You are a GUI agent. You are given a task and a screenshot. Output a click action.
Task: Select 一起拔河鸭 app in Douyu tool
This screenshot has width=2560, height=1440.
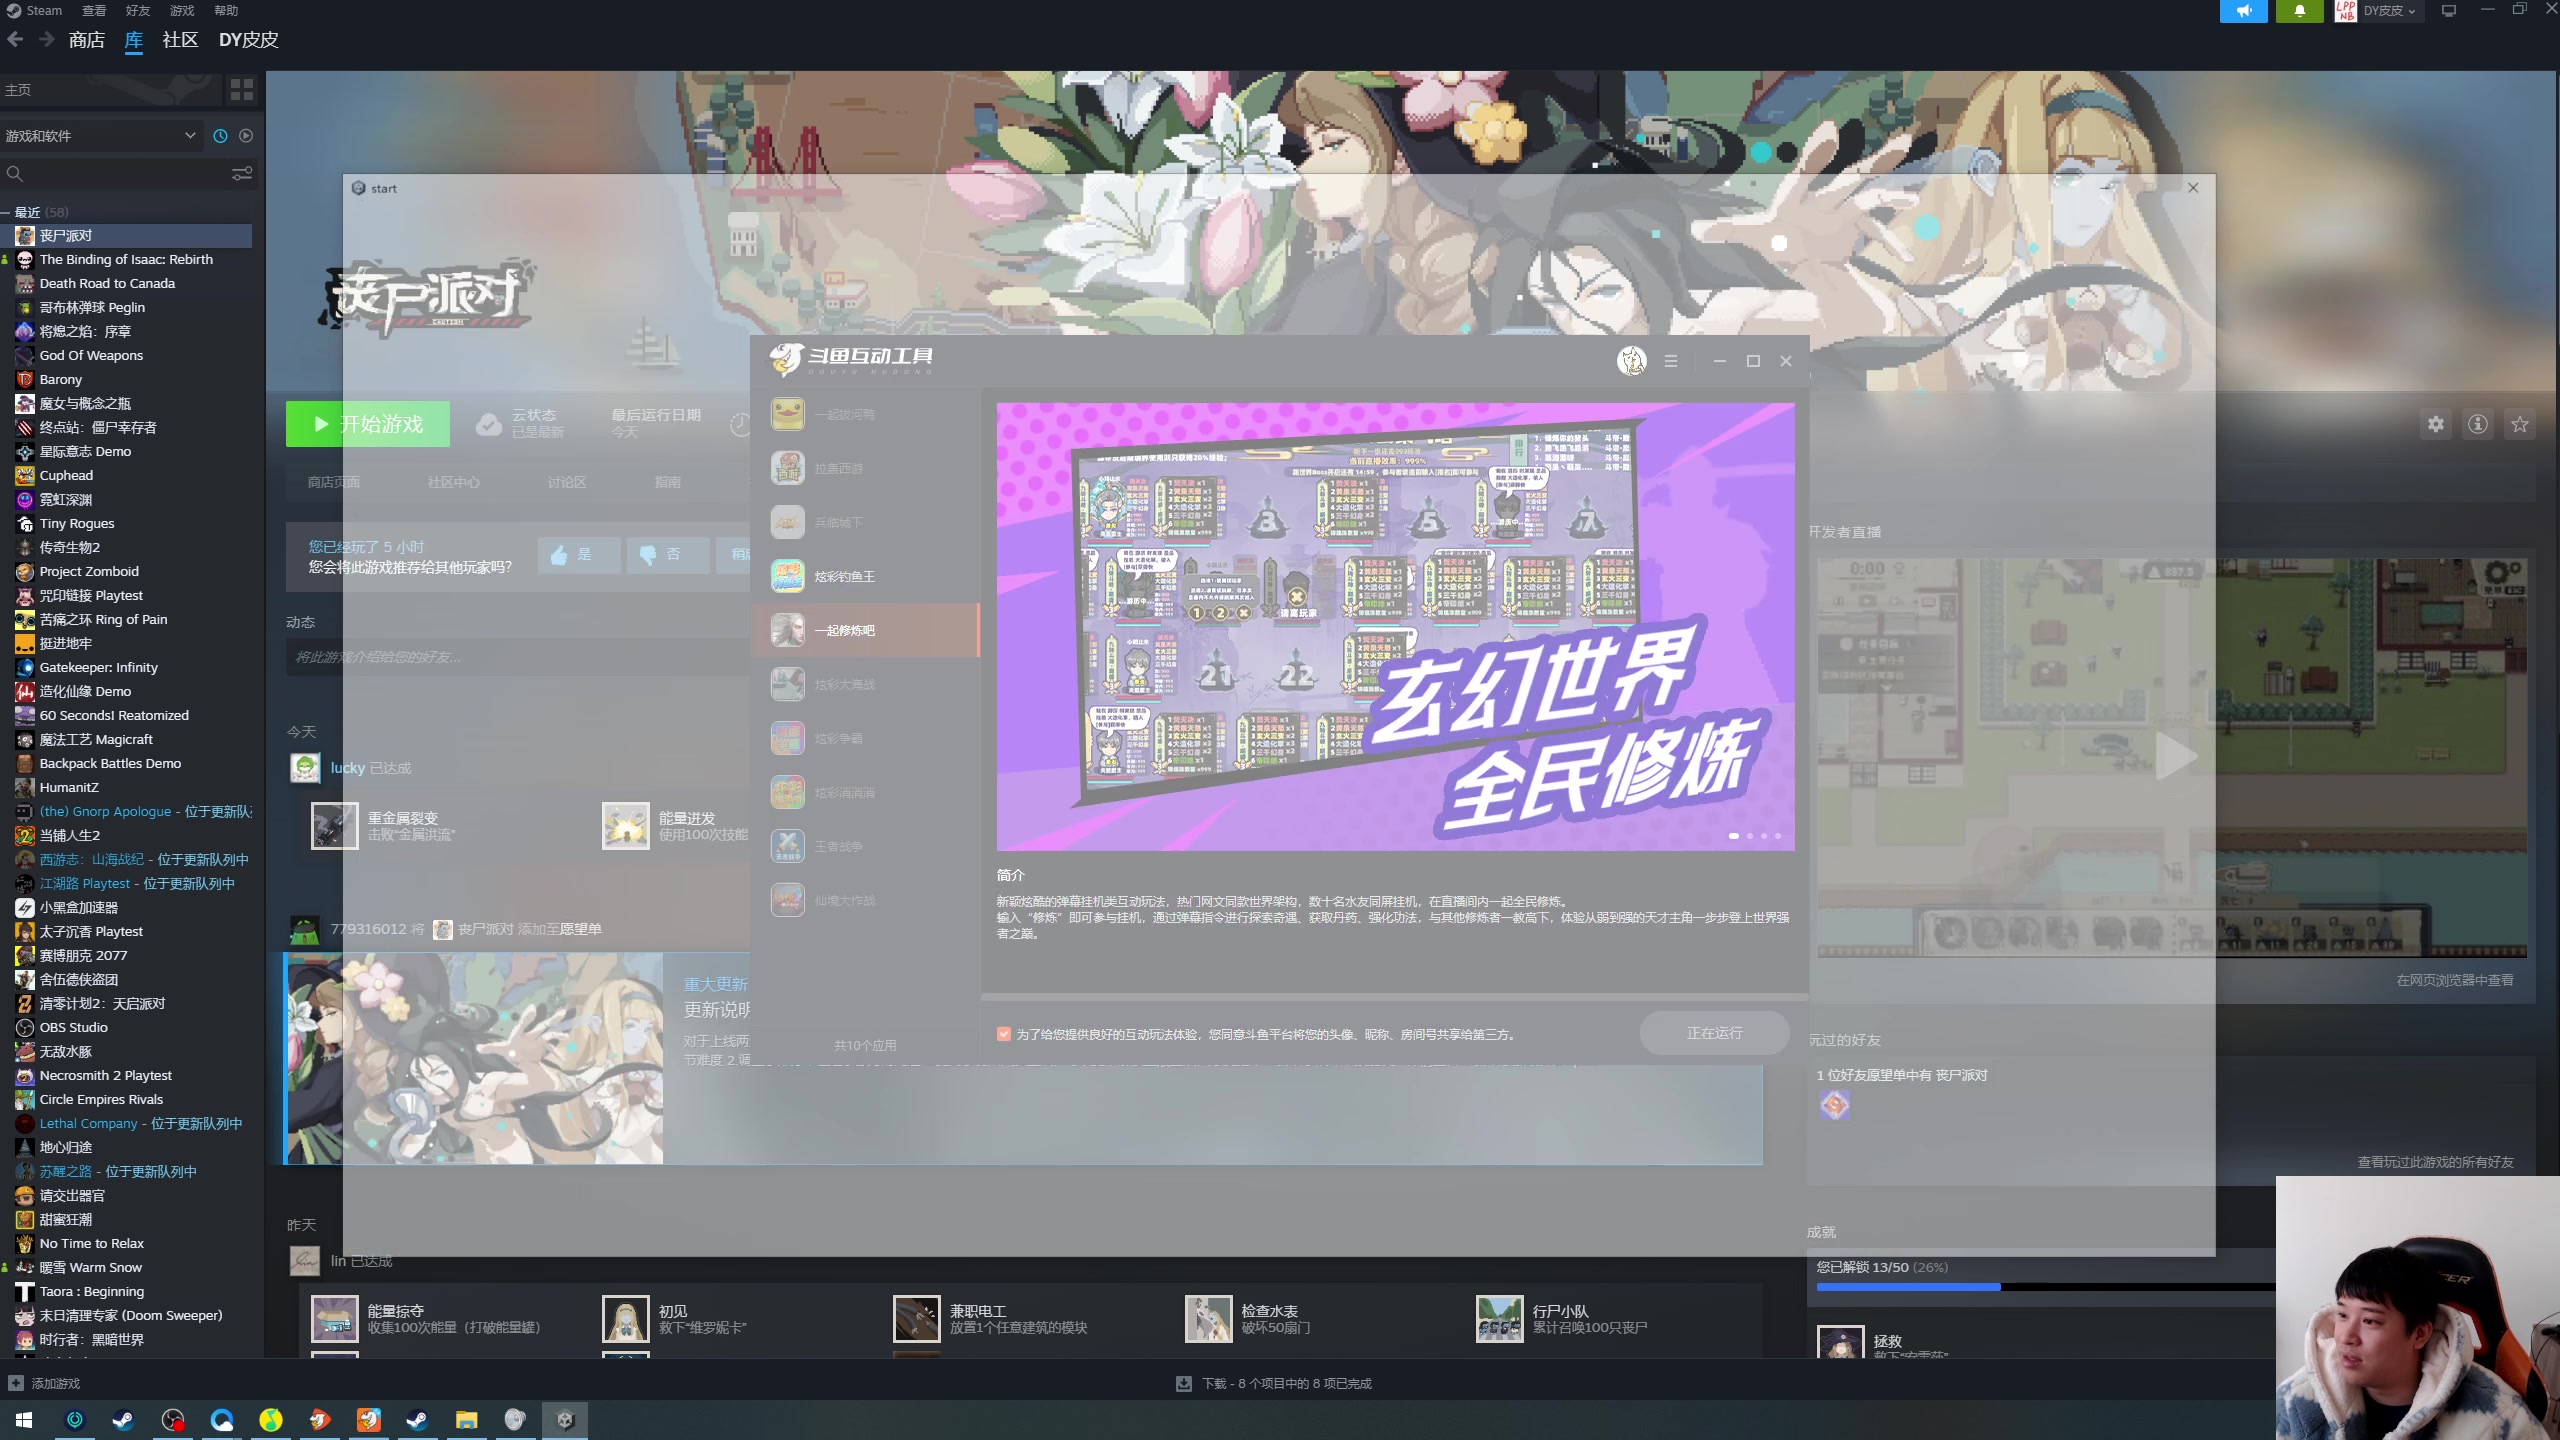[x=865, y=414]
